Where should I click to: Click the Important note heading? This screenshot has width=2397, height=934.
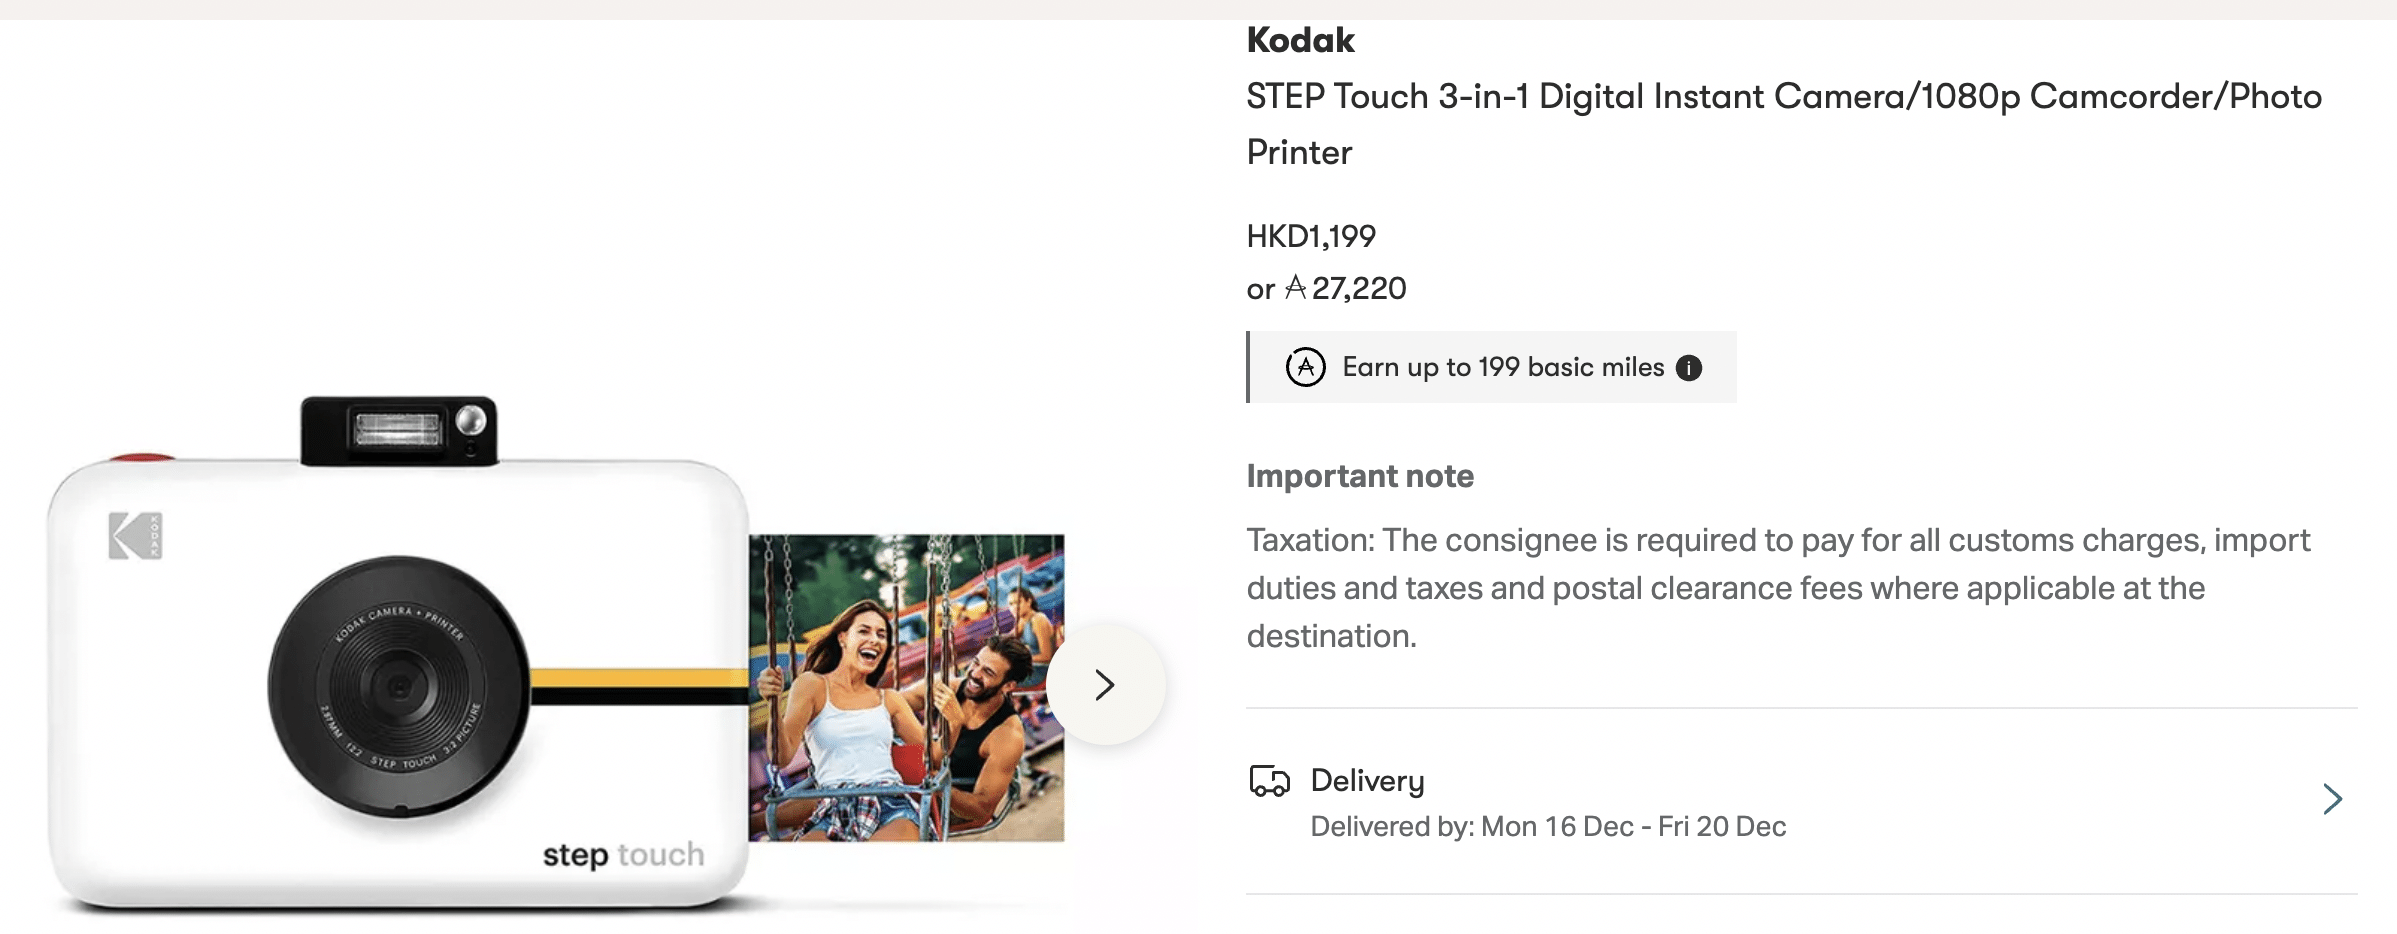[1359, 476]
